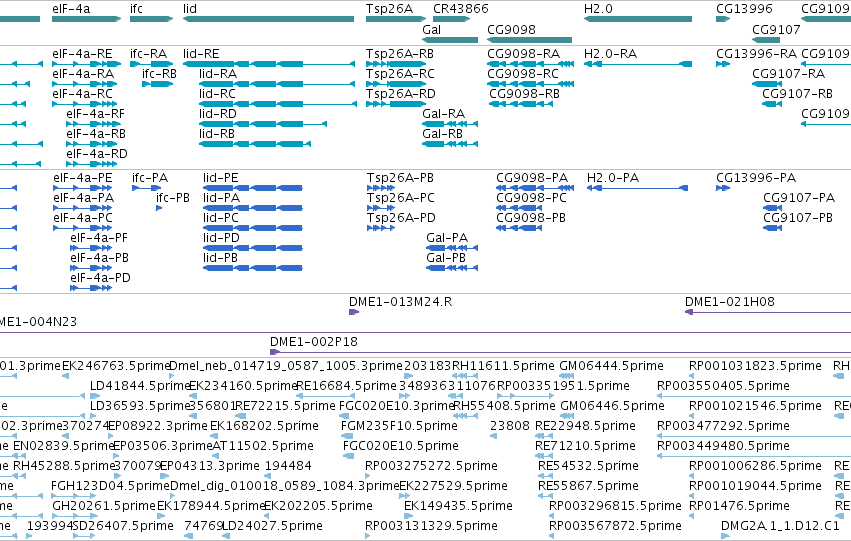Click transcript lid-RC
851x541 pixels.
point(278,104)
